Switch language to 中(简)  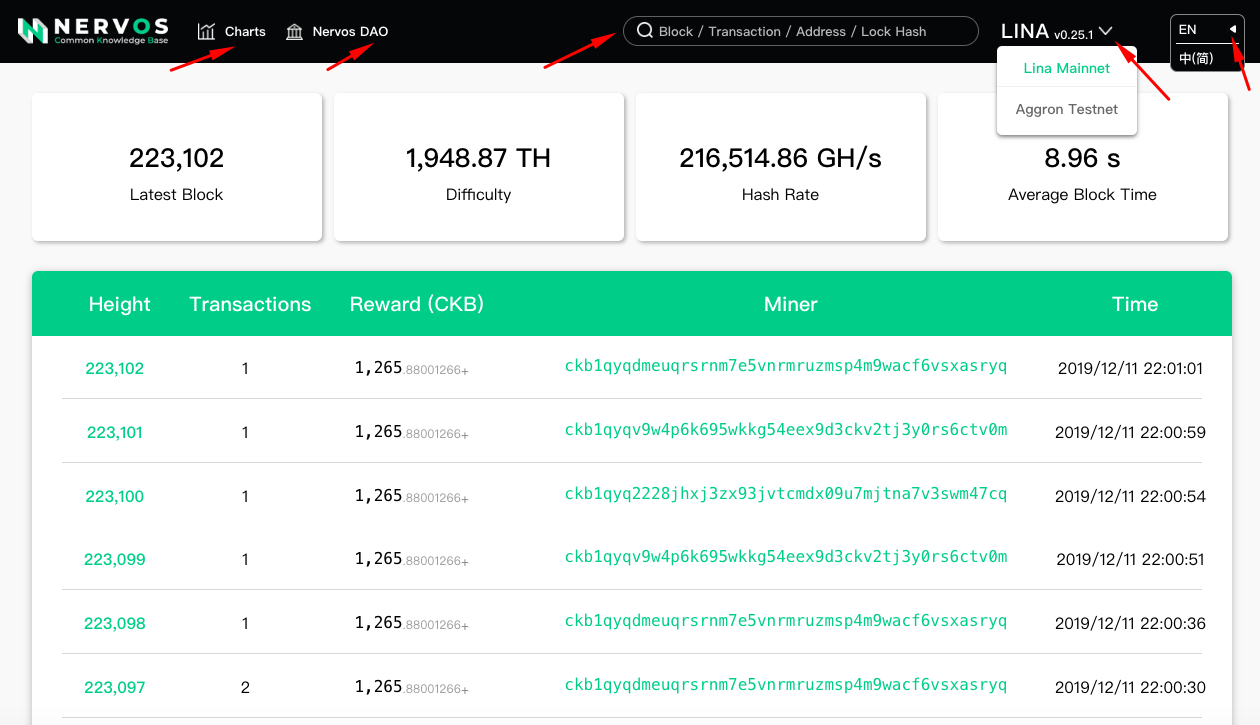[x=1196, y=58]
